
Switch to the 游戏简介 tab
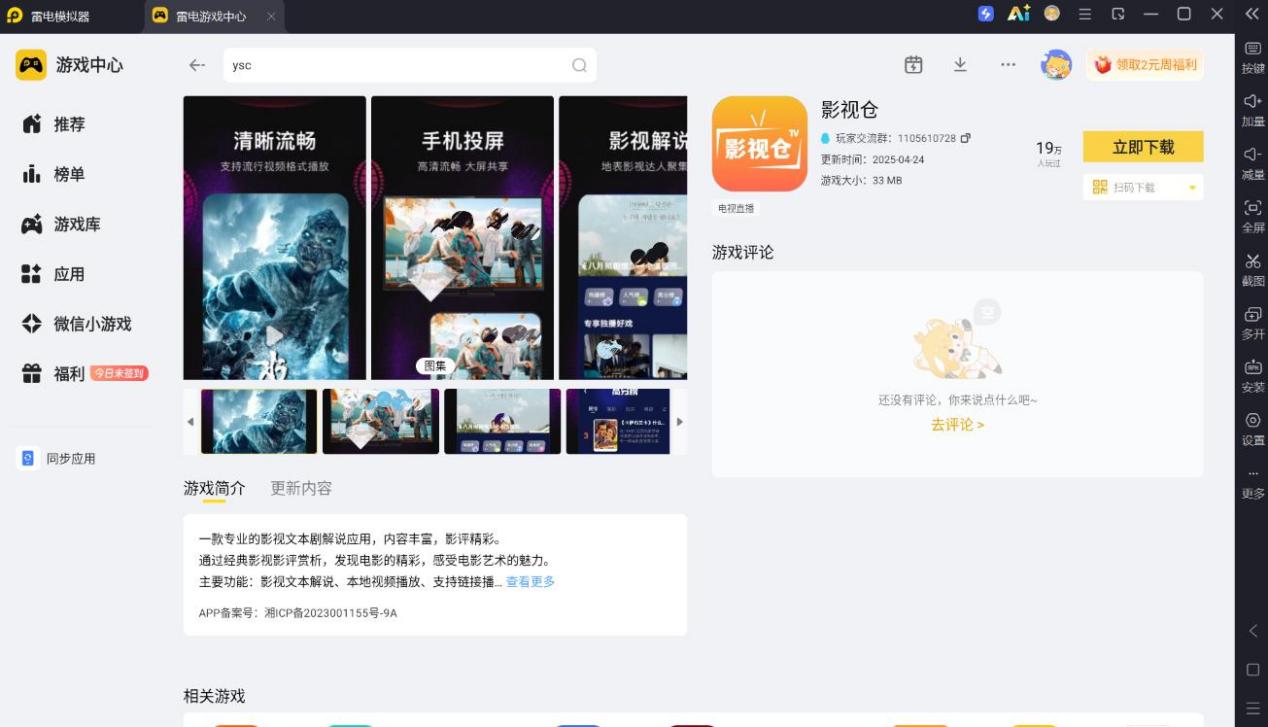(x=214, y=488)
